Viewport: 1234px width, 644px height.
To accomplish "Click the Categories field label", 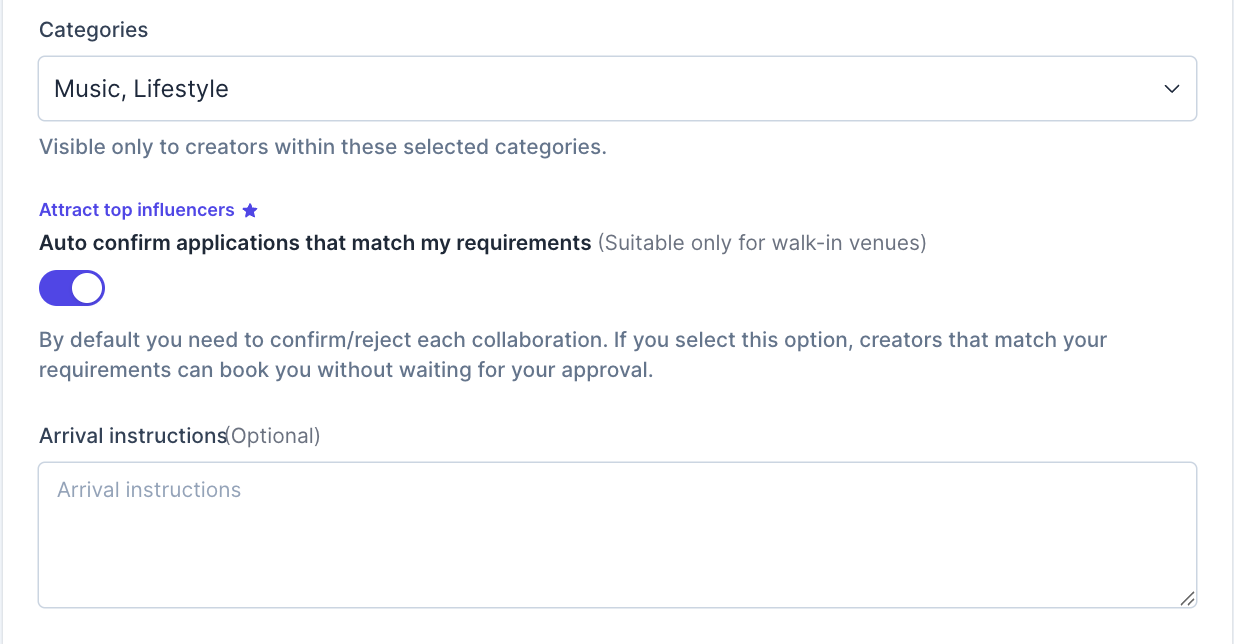I will (x=93, y=30).
